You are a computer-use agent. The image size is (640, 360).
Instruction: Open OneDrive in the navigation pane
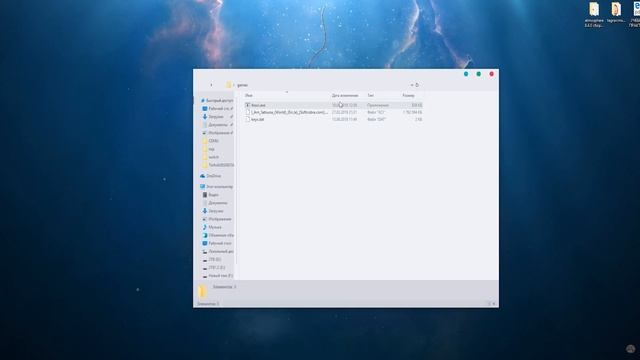pyautogui.click(x=211, y=176)
